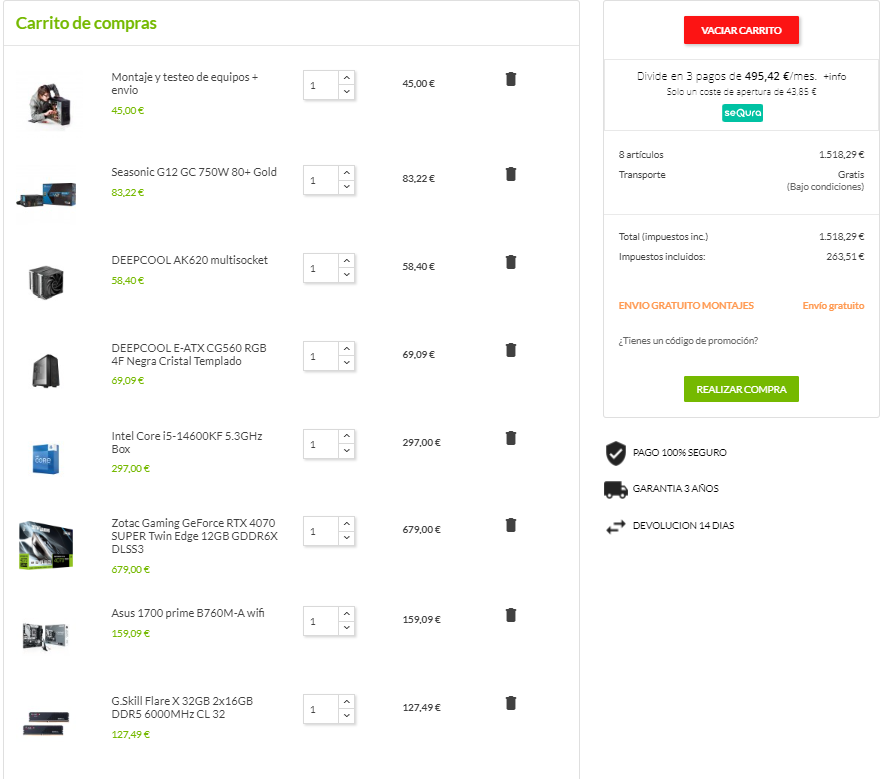Viewport: 880px width, 779px height.
Task: Proceed with Realizar Compra button
Action: tap(741, 389)
